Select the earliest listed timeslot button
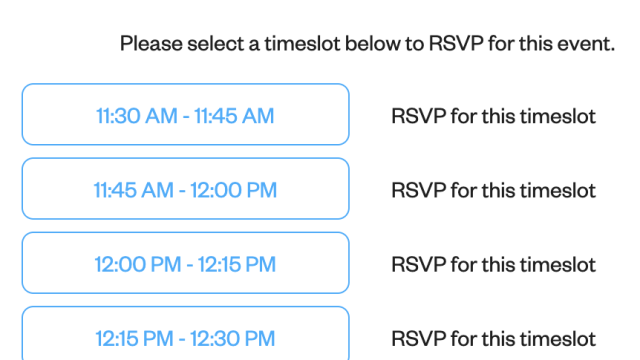This screenshot has height=360, width=640. [x=186, y=114]
